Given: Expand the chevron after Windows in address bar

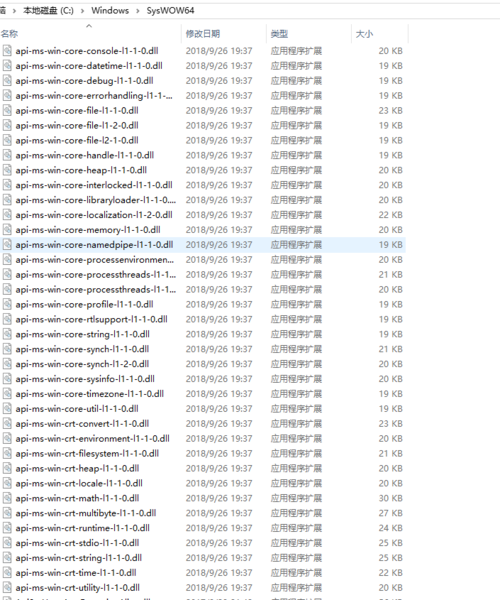Looking at the screenshot, I should (x=138, y=11).
